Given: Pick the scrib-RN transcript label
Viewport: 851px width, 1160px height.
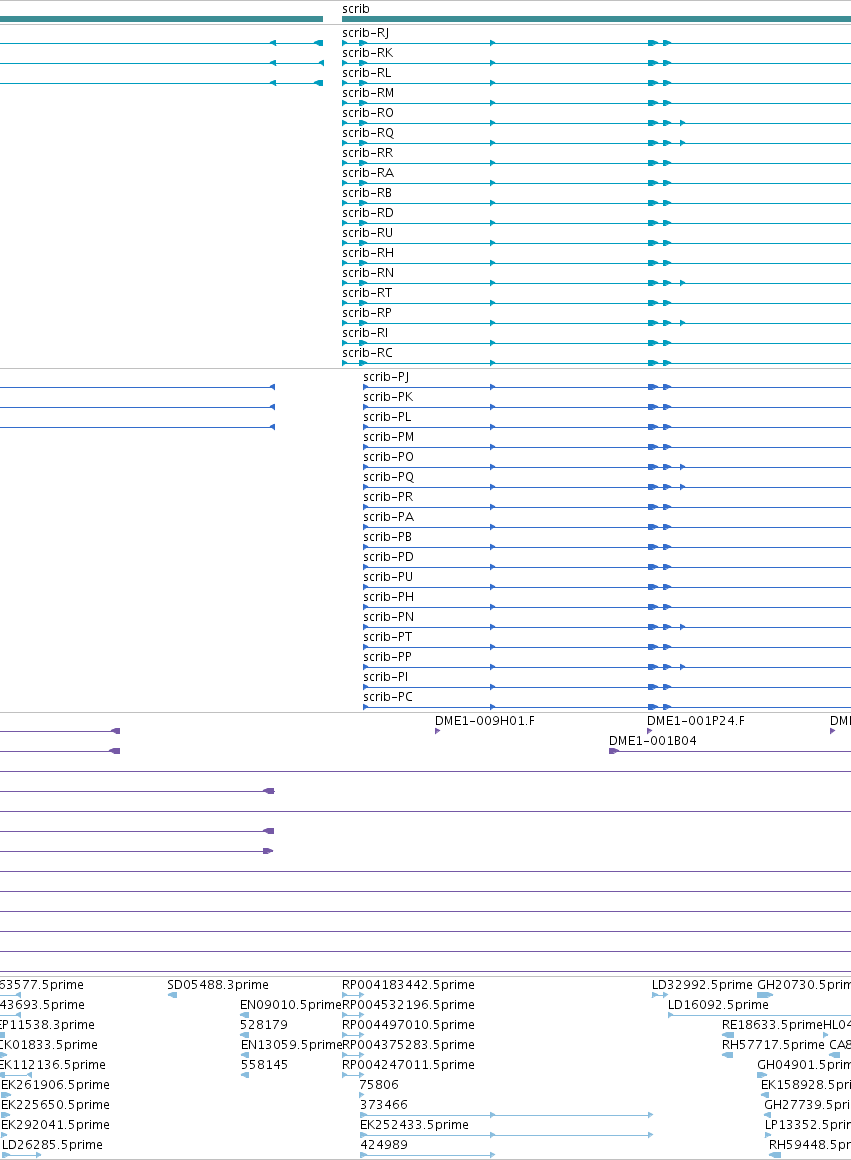Looking at the screenshot, I should [368, 272].
